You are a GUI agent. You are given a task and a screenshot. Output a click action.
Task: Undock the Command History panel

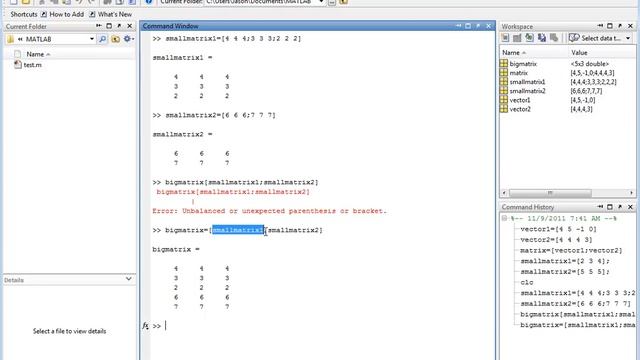click(620, 207)
